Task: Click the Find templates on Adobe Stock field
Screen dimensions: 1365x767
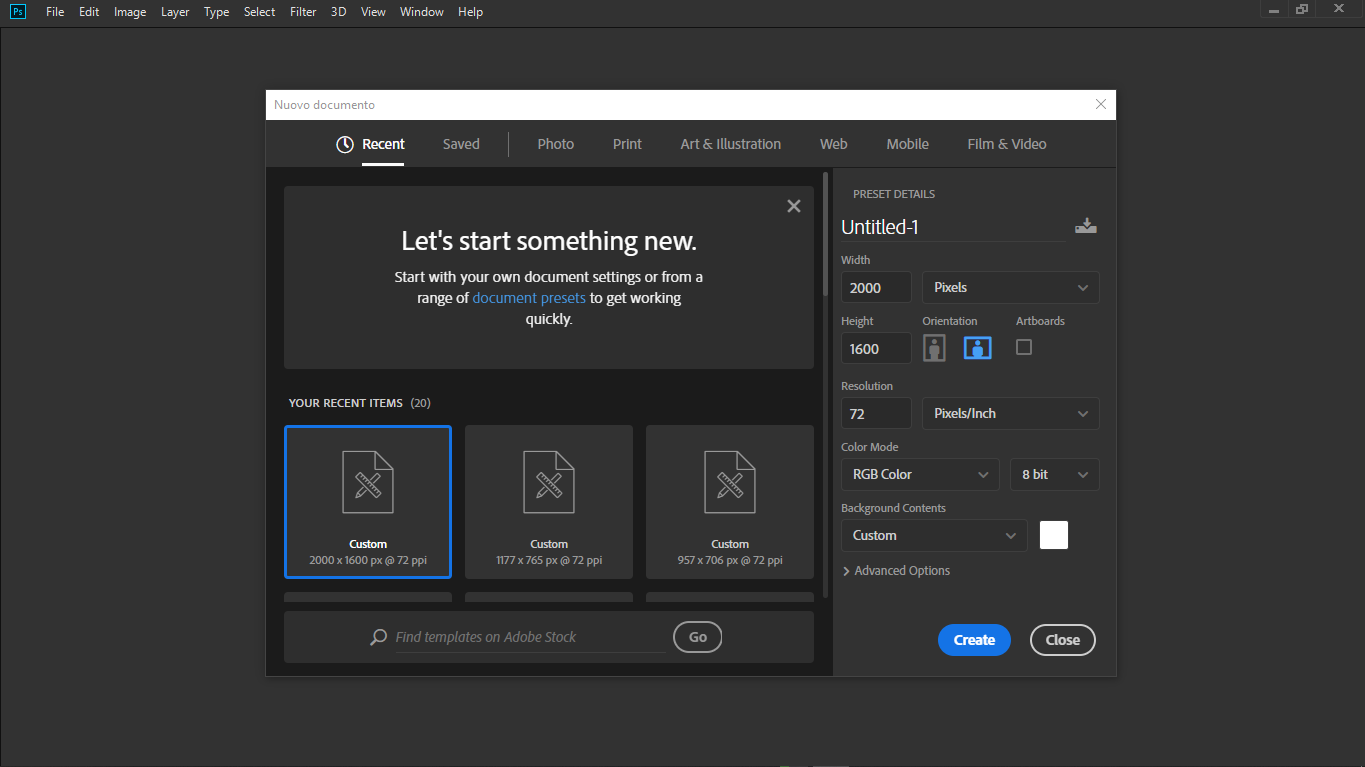Action: click(530, 637)
